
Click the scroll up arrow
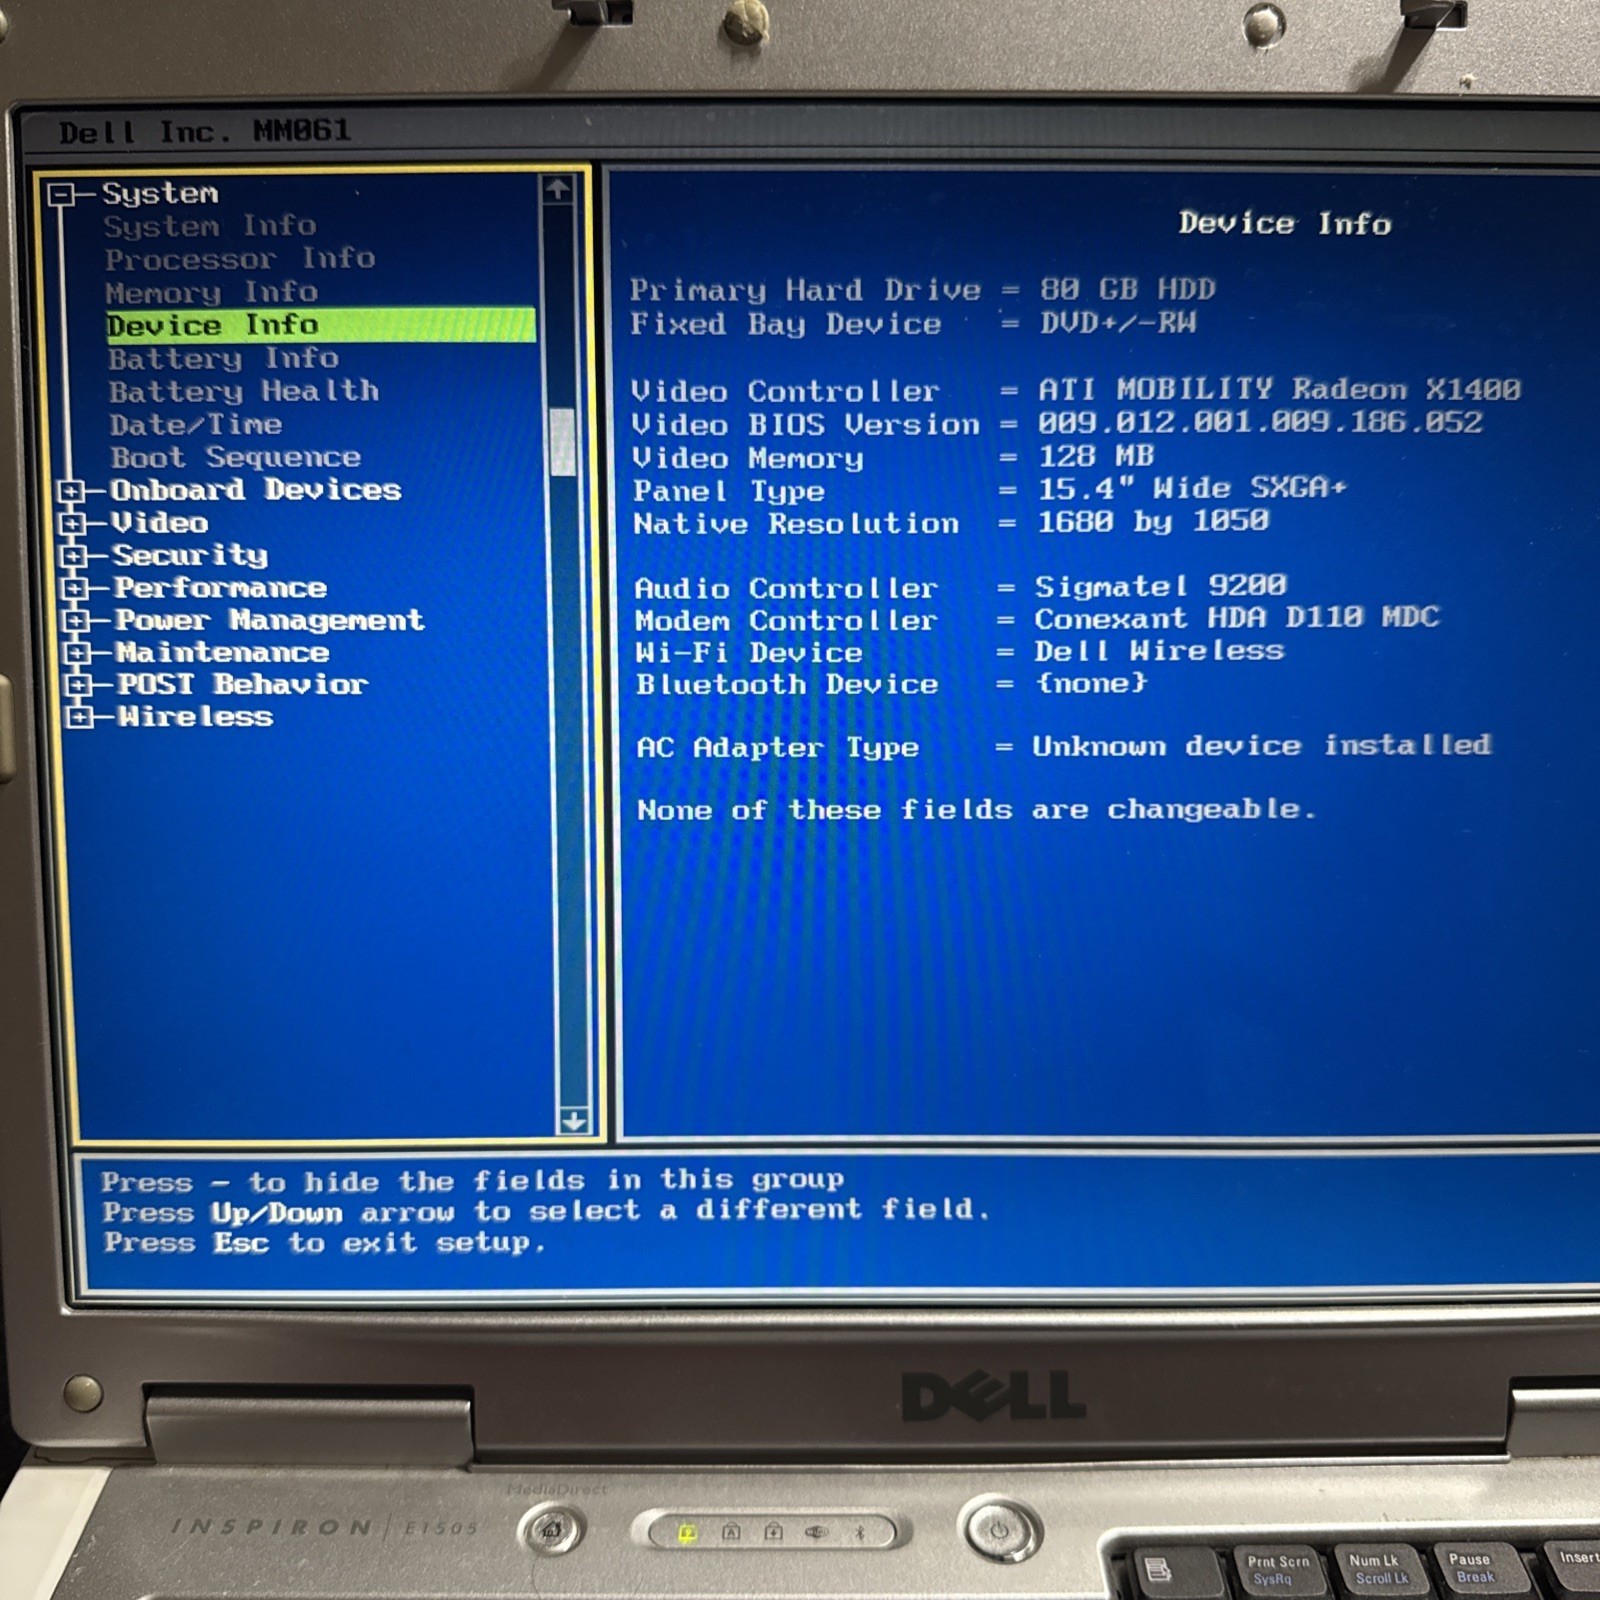[x=558, y=189]
